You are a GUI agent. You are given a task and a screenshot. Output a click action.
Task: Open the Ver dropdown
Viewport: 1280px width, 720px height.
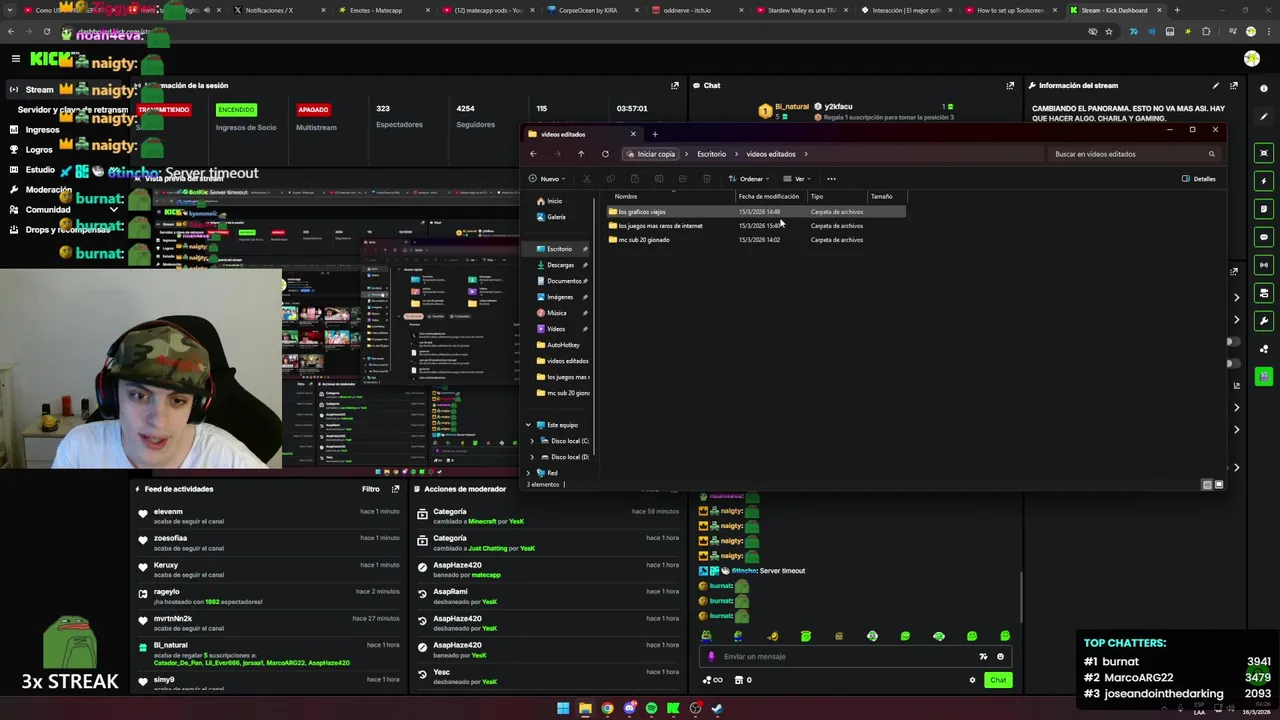[x=798, y=179]
